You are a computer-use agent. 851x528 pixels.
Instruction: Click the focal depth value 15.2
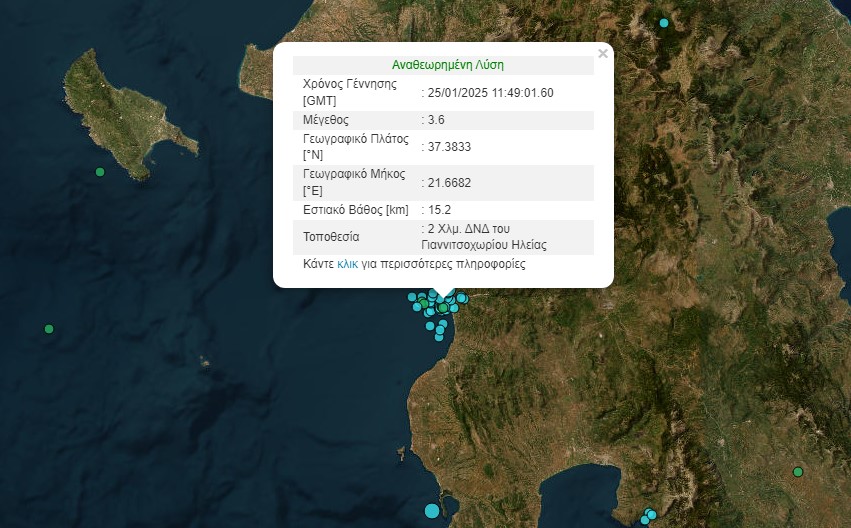tap(439, 210)
